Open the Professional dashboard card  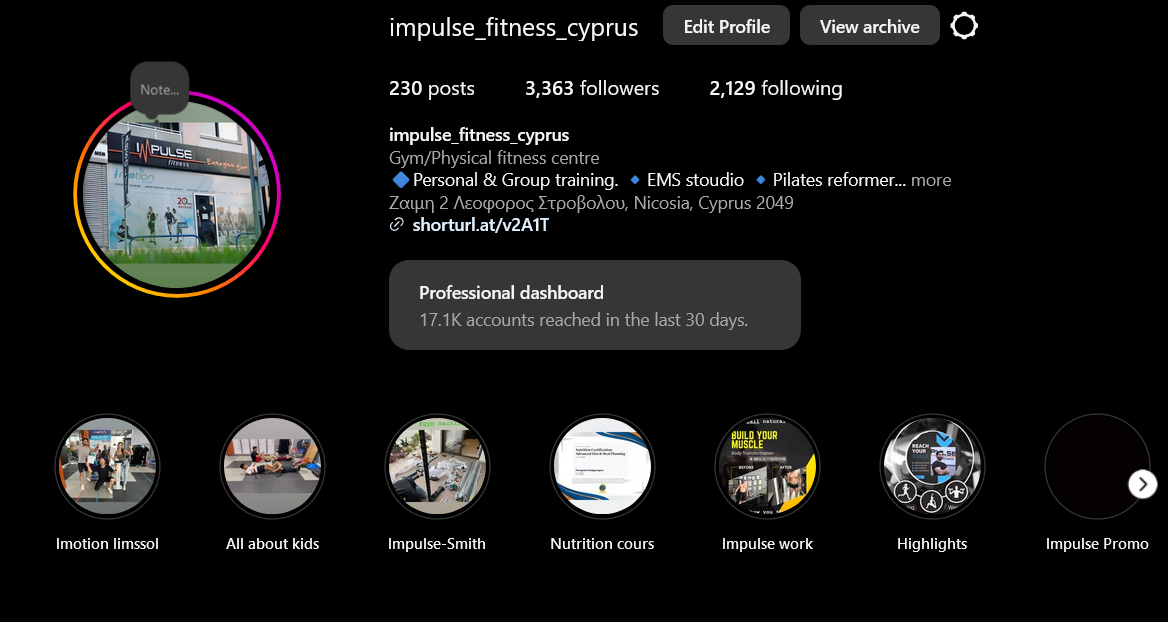594,305
